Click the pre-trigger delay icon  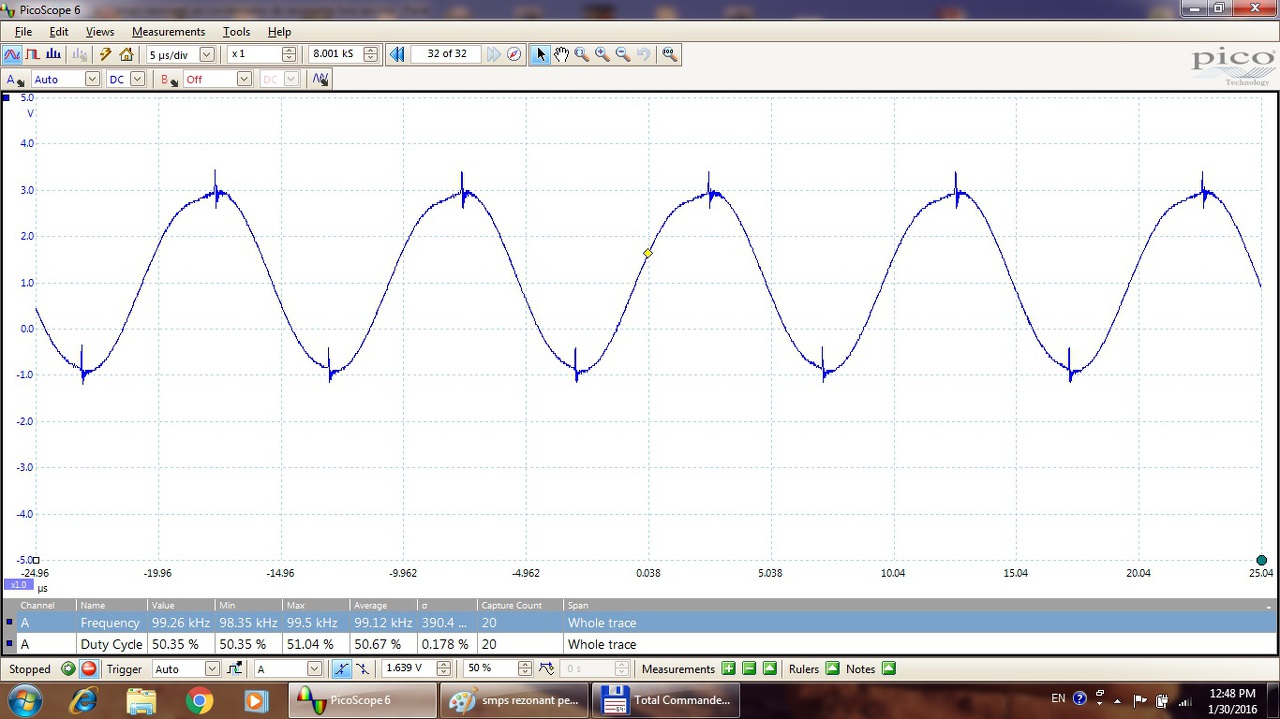click(547, 669)
